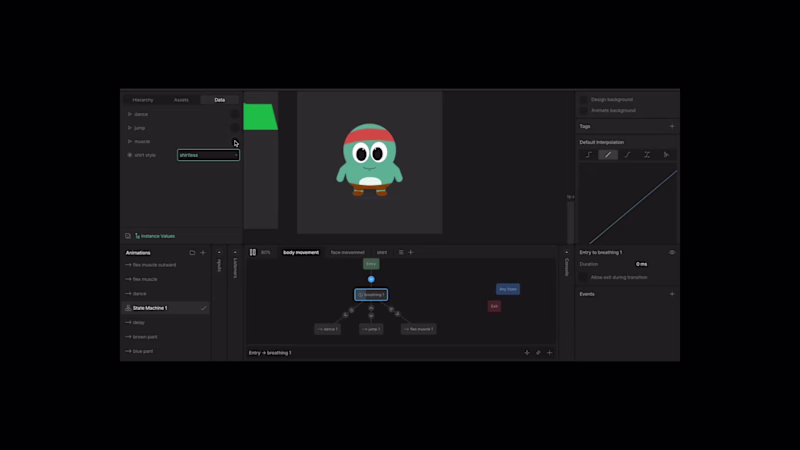This screenshot has height=450, width=800.
Task: Click the state machine icon of State Machine 1
Action: [128, 308]
